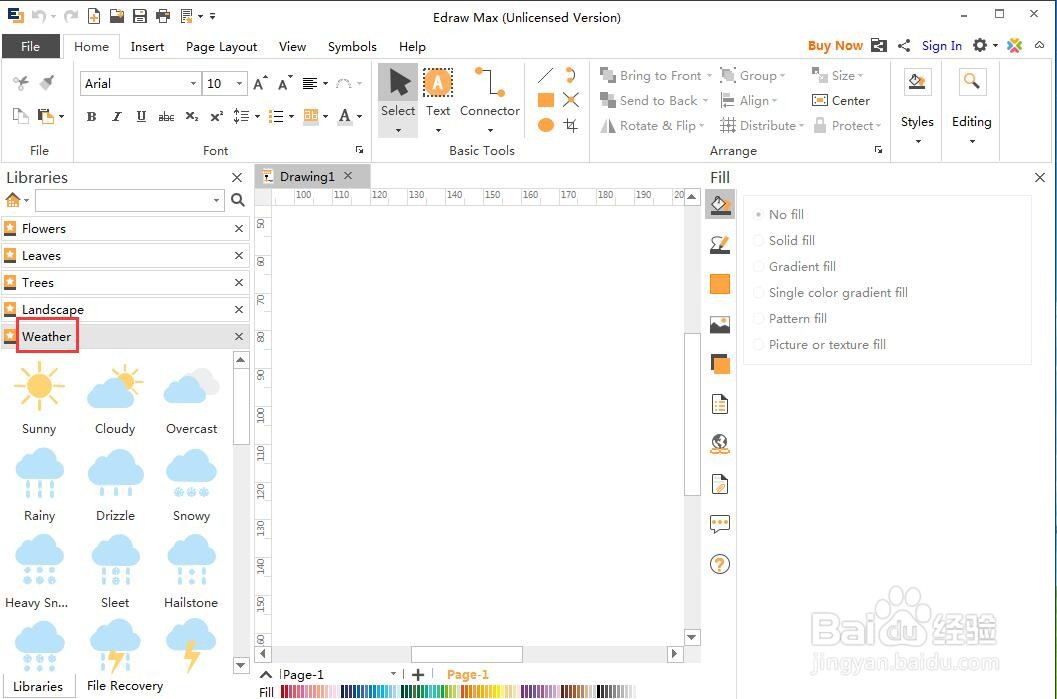Apply subscript formatting
The image size is (1057, 699).
pyautogui.click(x=191, y=117)
